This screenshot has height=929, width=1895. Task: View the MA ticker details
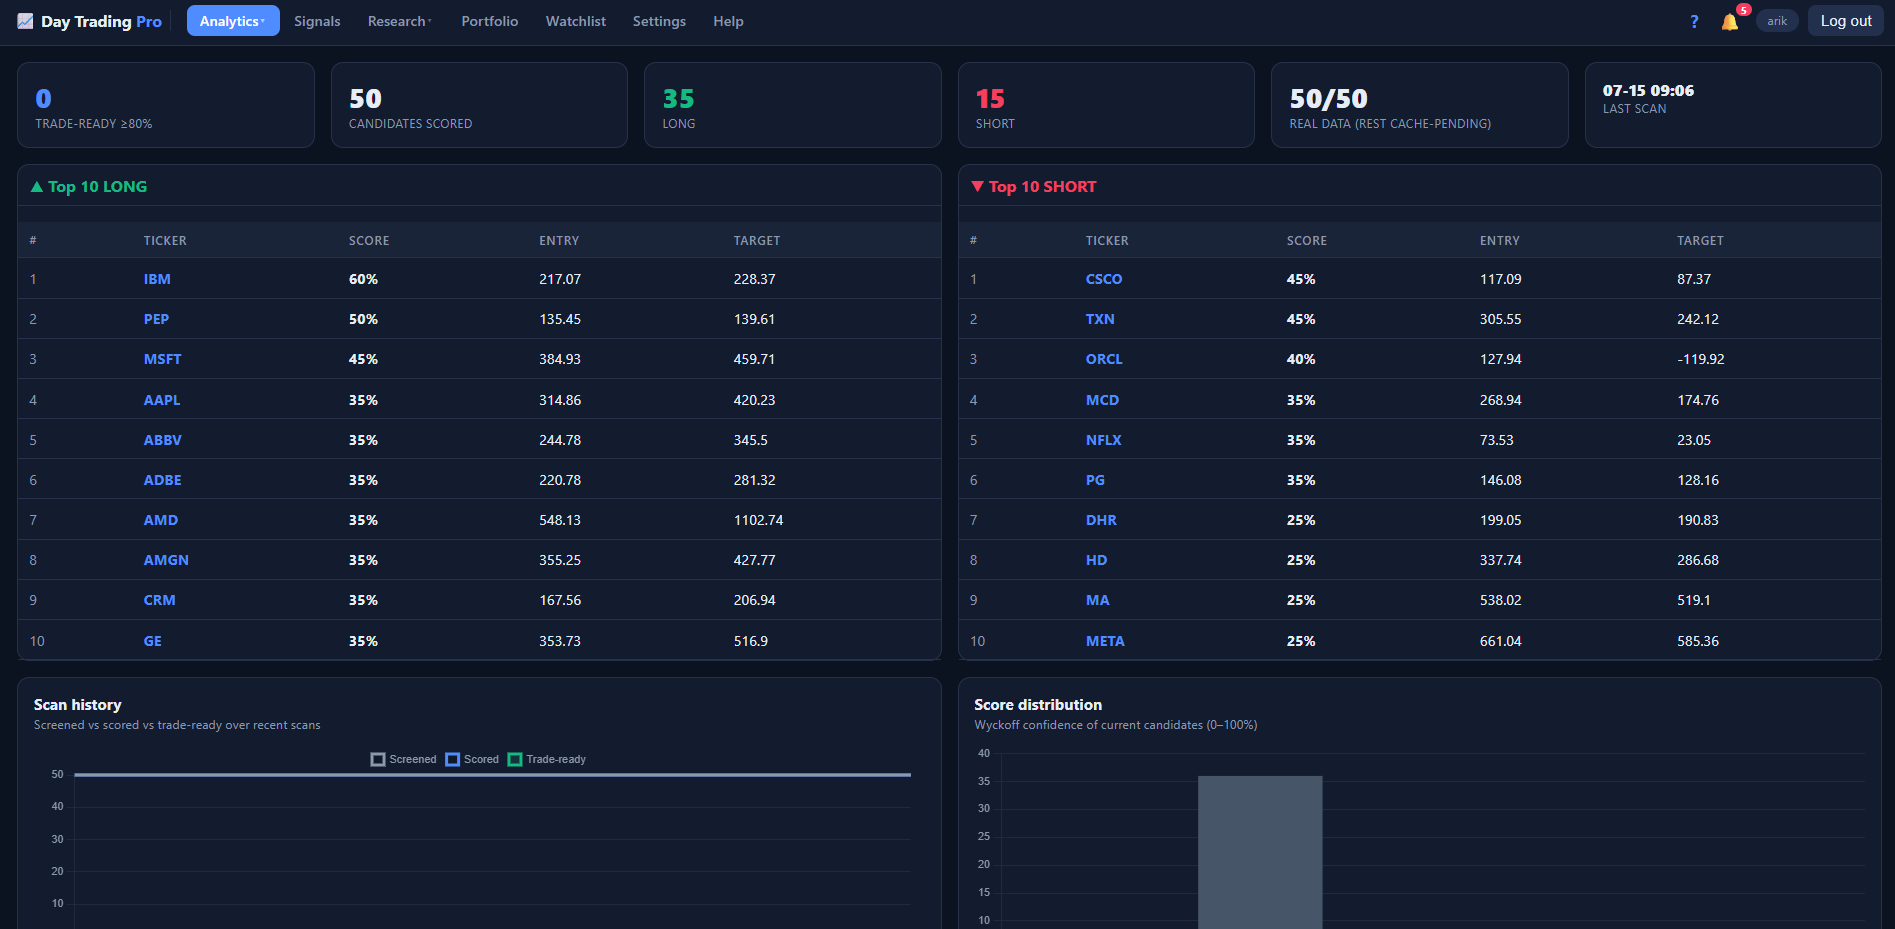[1097, 600]
